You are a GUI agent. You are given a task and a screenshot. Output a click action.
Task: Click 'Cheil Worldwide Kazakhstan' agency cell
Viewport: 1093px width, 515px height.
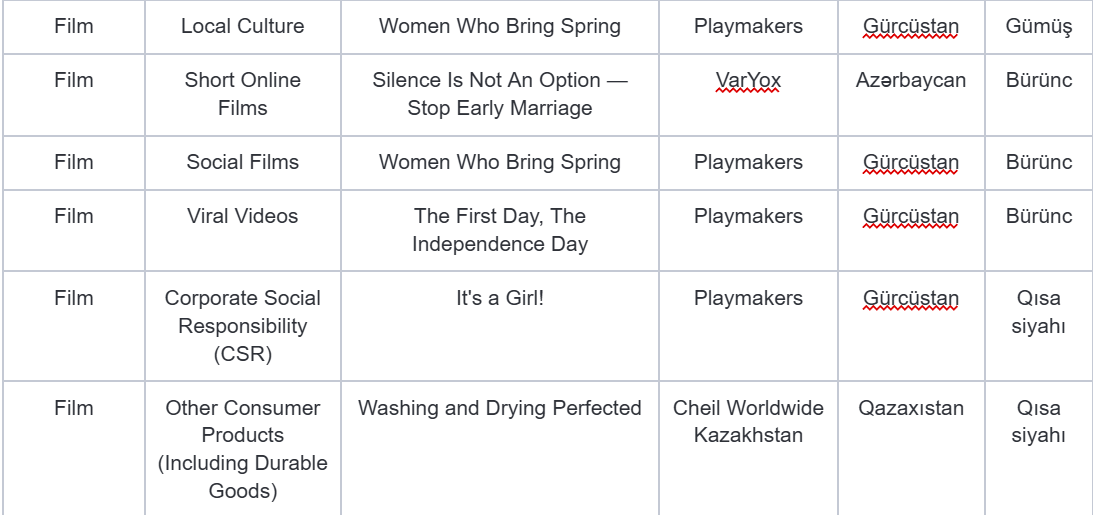coord(748,448)
